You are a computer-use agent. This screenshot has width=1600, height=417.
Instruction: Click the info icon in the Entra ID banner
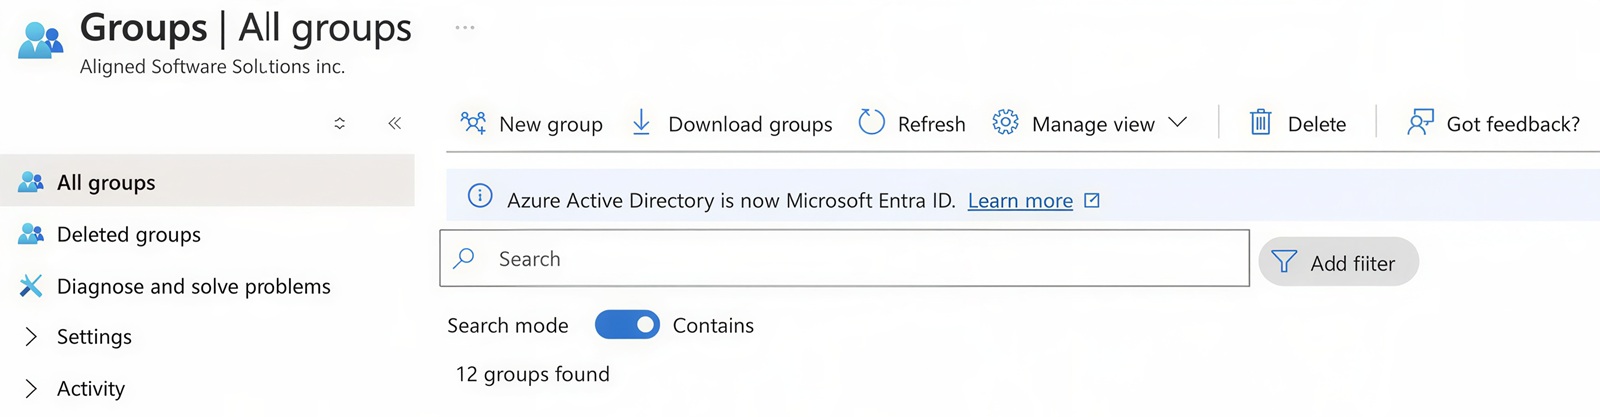pos(480,196)
